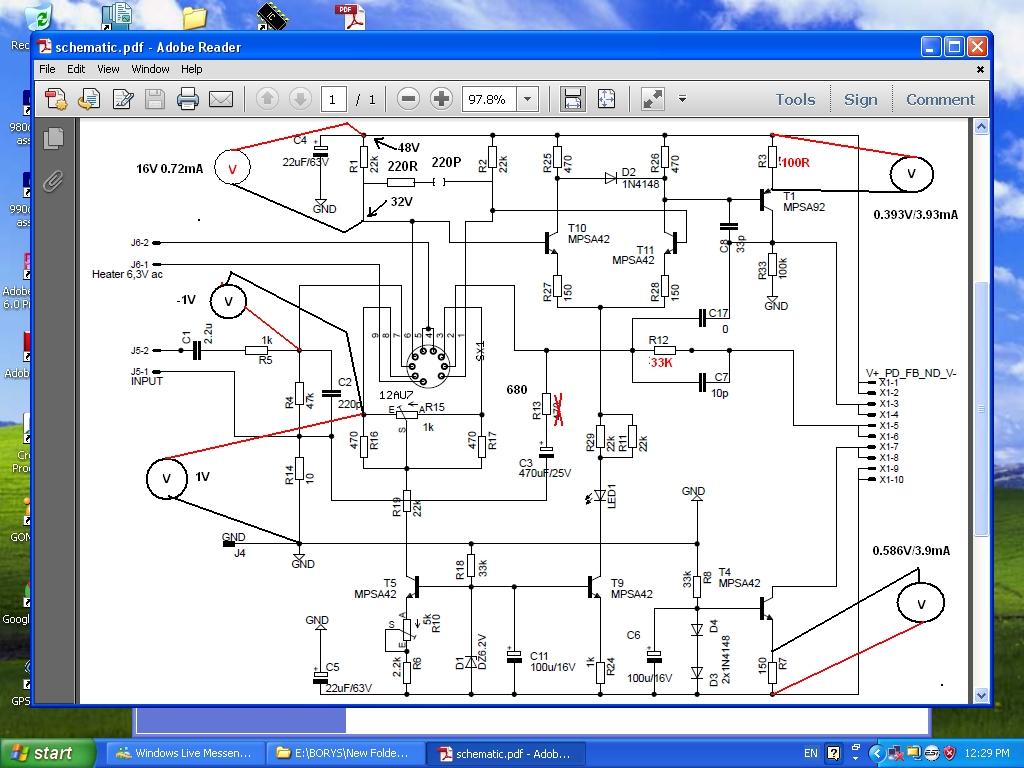This screenshot has width=1024, height=768.
Task: Click the page number input box
Action: 333,99
